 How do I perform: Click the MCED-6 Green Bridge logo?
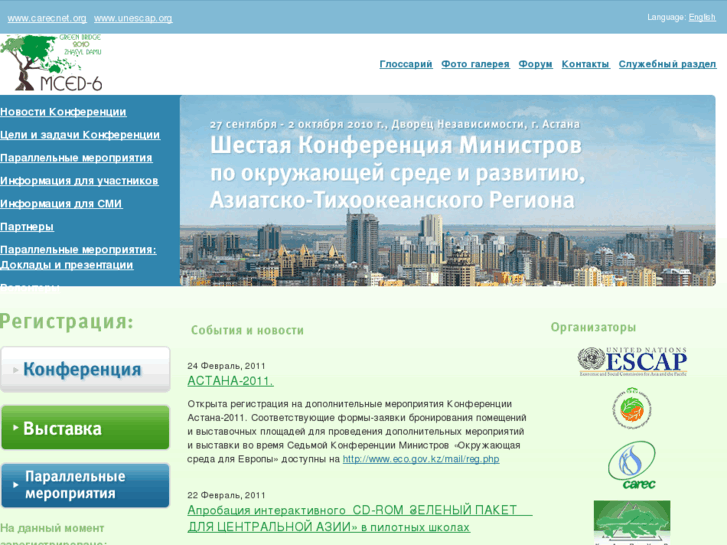coord(51,63)
